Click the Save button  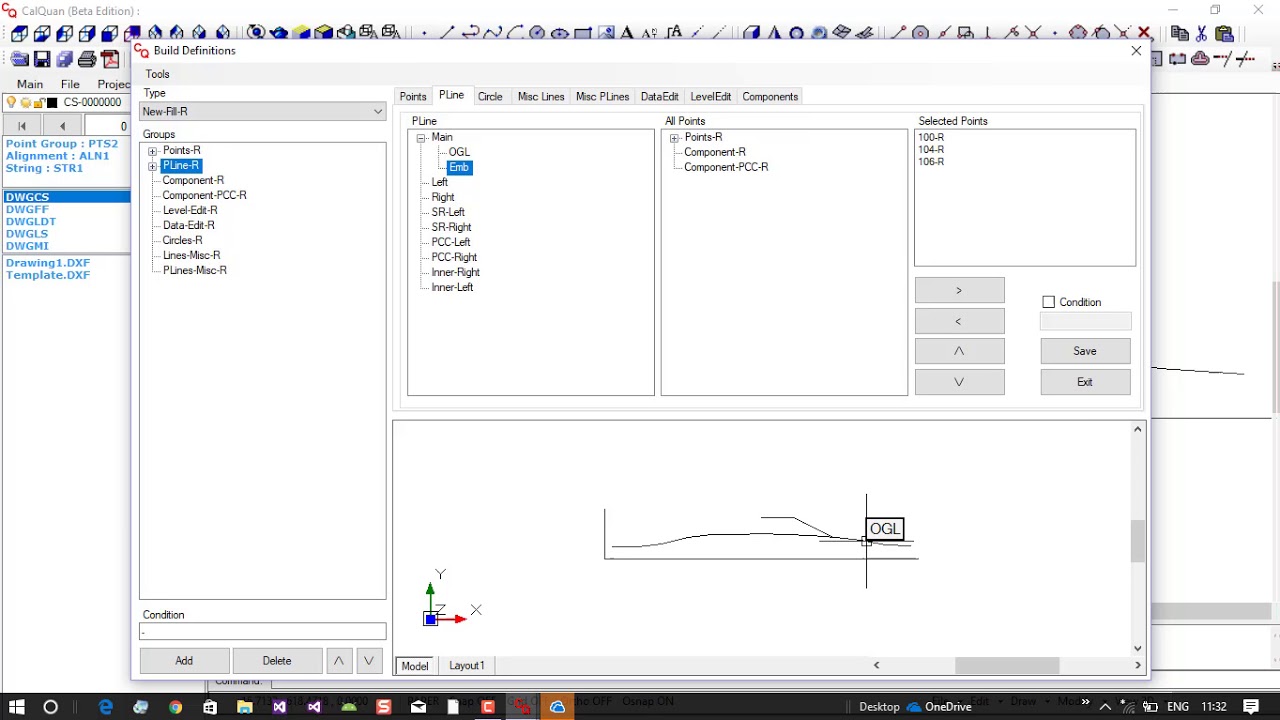[x=1085, y=351]
